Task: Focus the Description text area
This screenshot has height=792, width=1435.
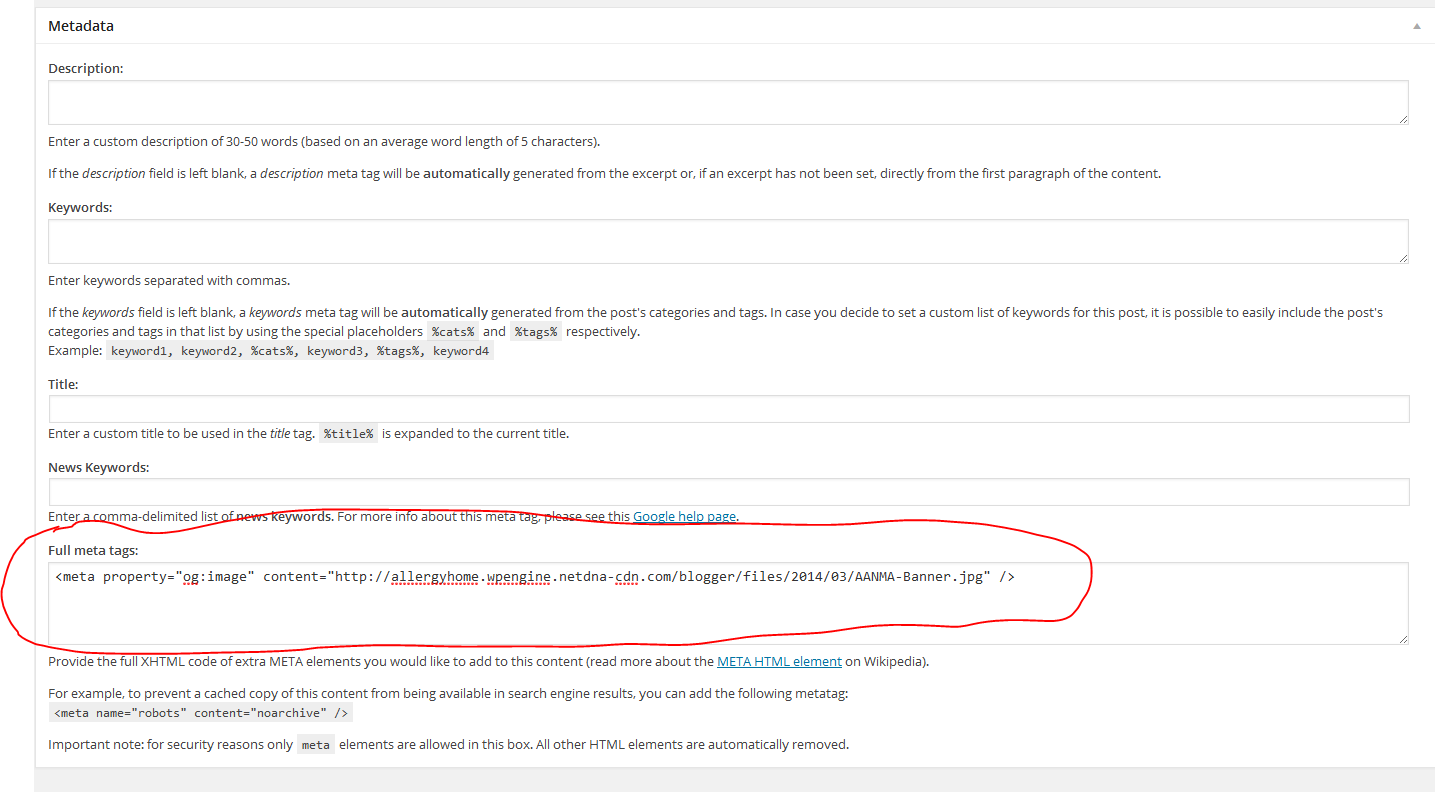Action: pos(728,103)
